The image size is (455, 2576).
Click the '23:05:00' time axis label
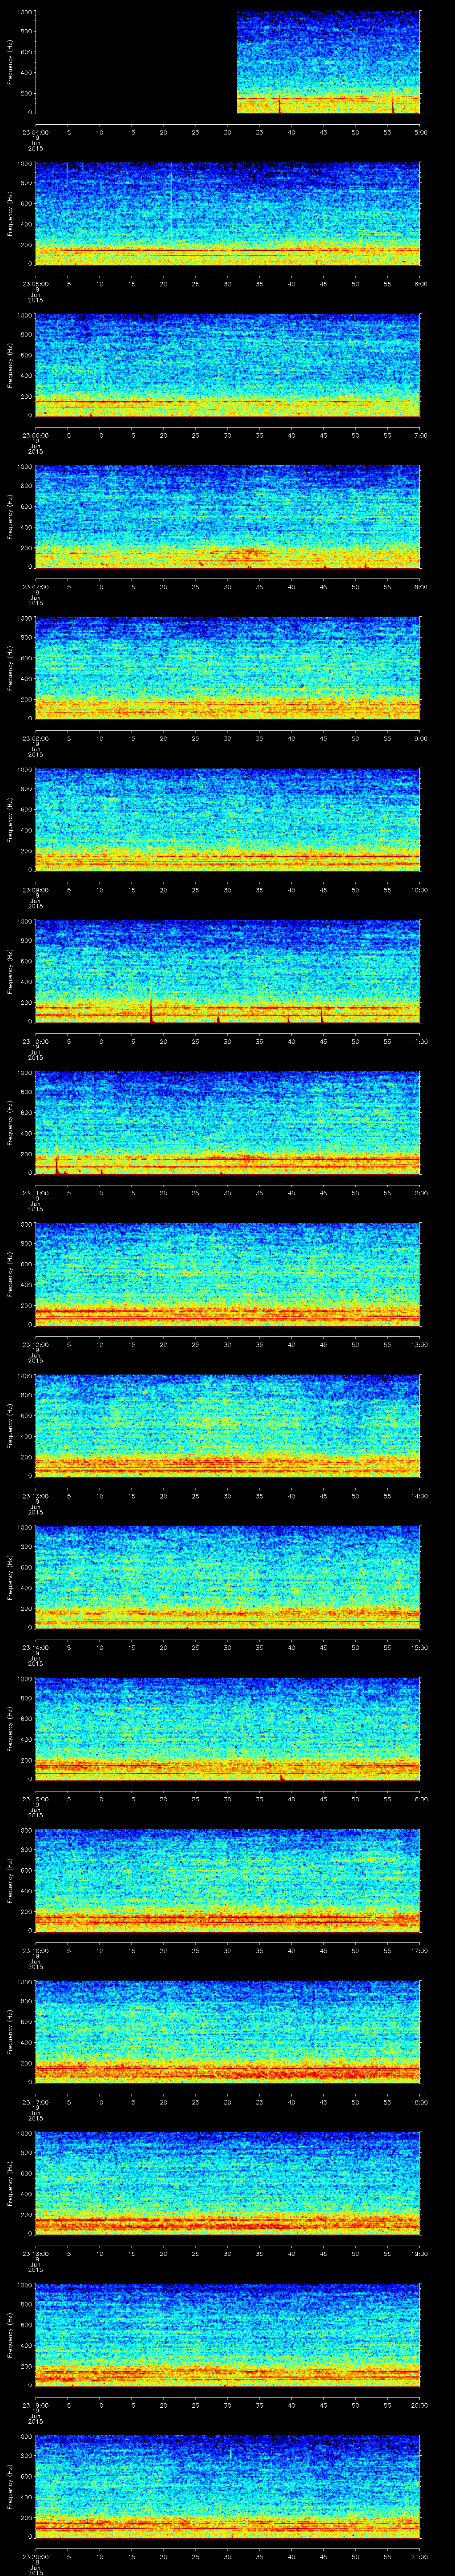click(35, 284)
